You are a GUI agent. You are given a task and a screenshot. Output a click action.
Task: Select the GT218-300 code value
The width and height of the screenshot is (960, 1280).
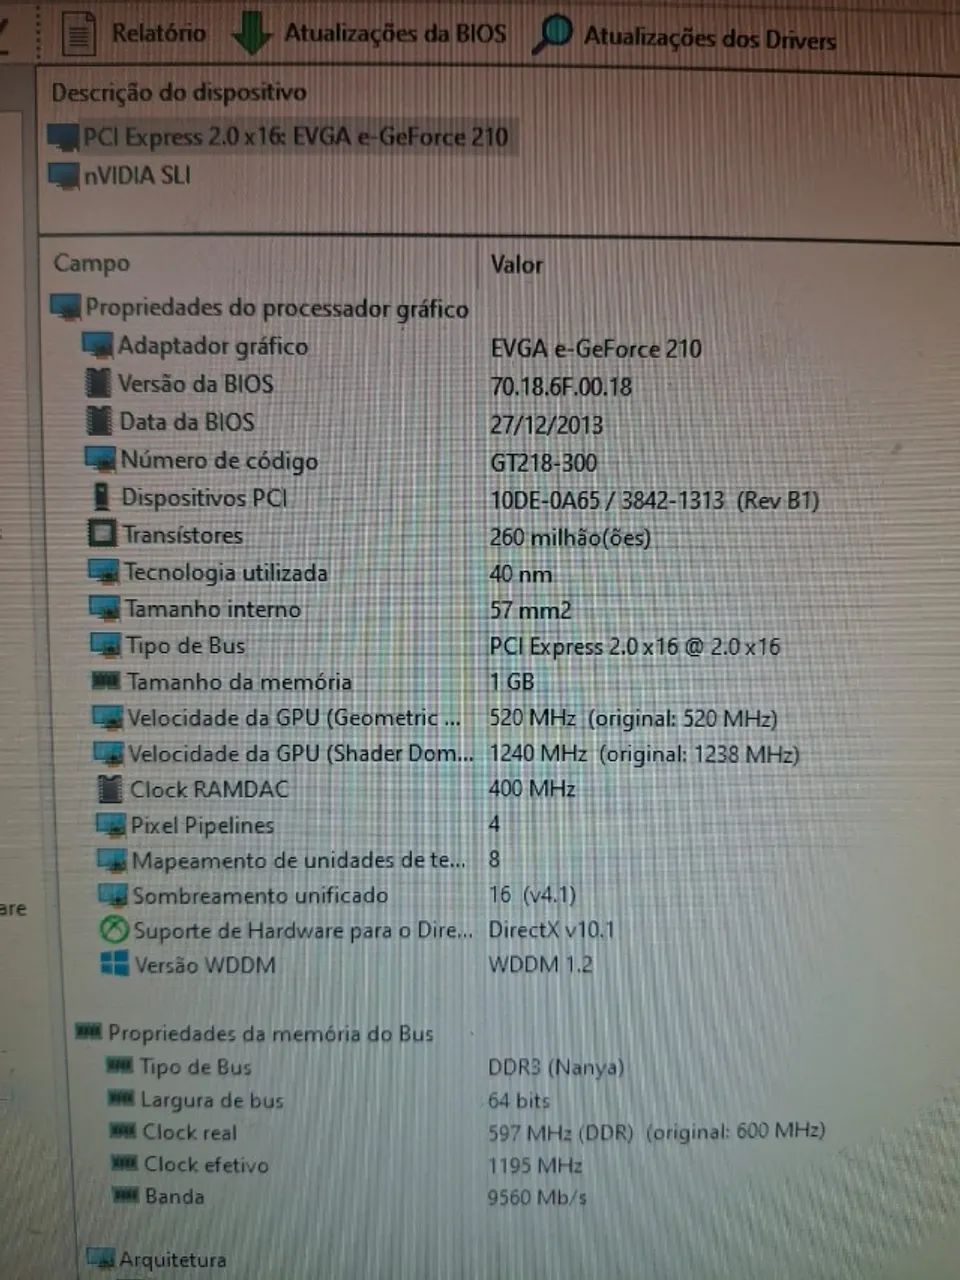543,462
